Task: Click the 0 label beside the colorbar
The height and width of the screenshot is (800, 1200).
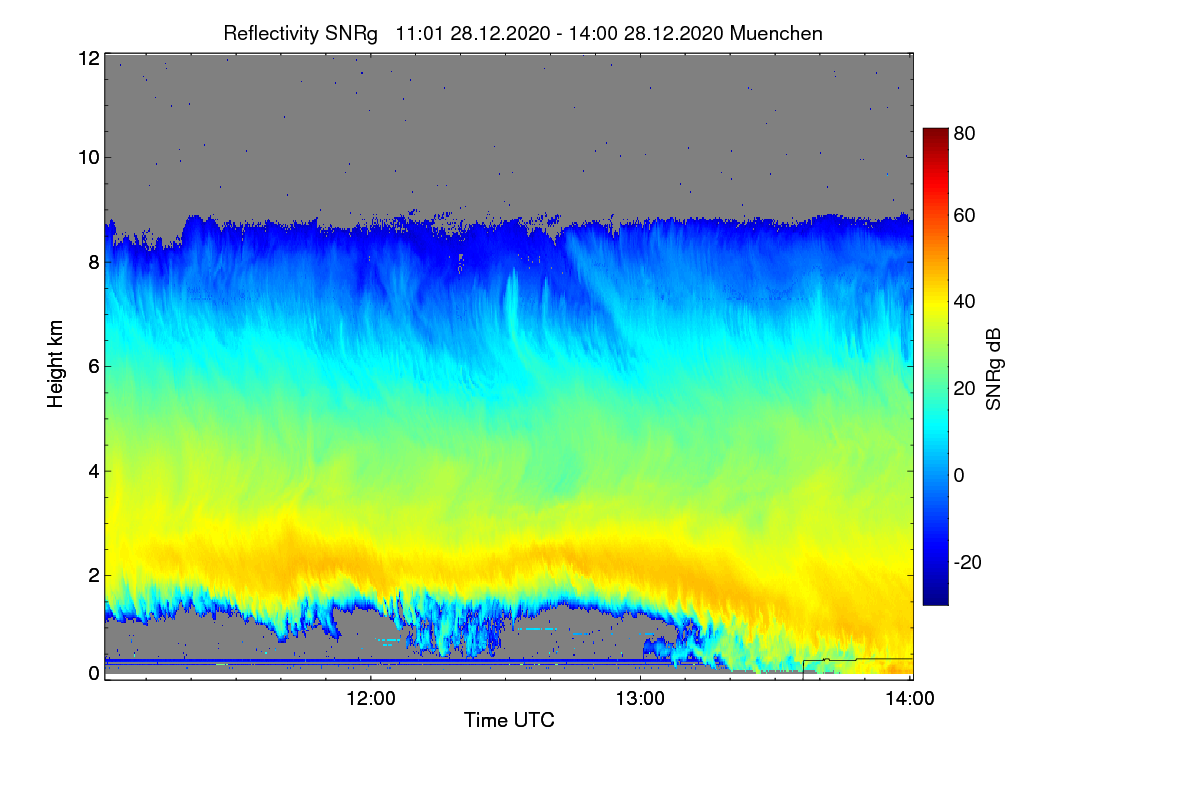Action: pyautogui.click(x=960, y=476)
